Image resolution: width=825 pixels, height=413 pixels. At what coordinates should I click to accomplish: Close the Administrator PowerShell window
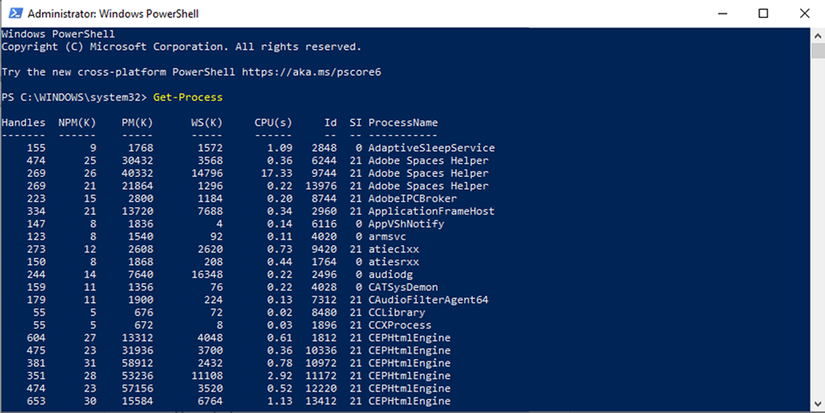(807, 13)
